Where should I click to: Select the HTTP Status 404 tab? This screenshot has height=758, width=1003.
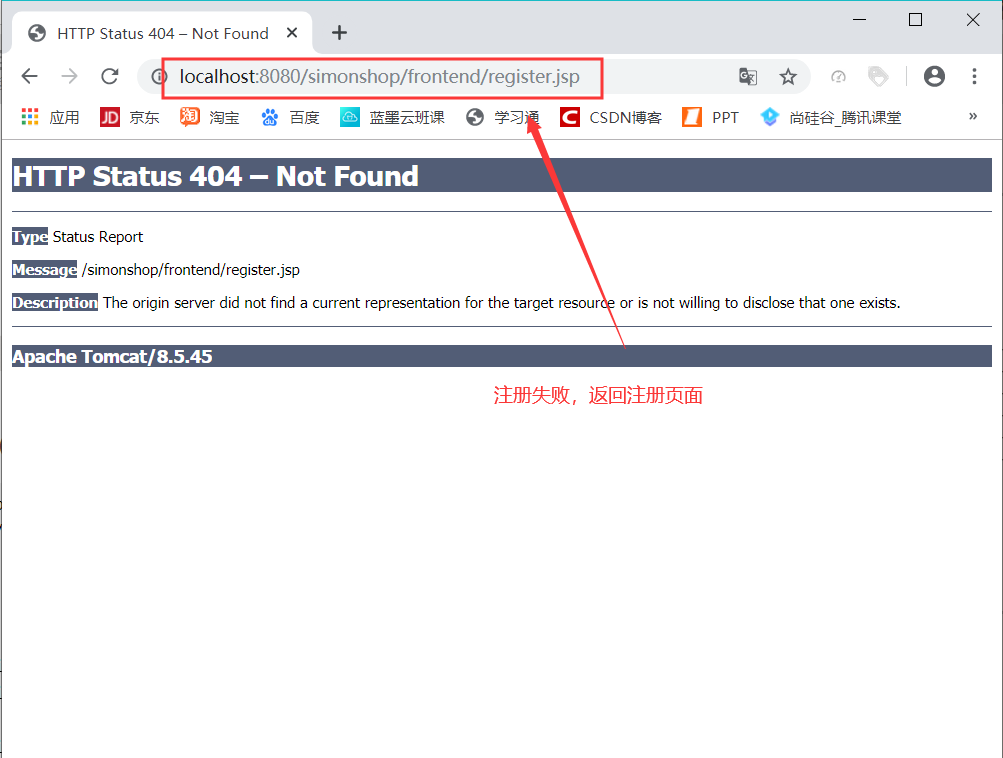(162, 33)
